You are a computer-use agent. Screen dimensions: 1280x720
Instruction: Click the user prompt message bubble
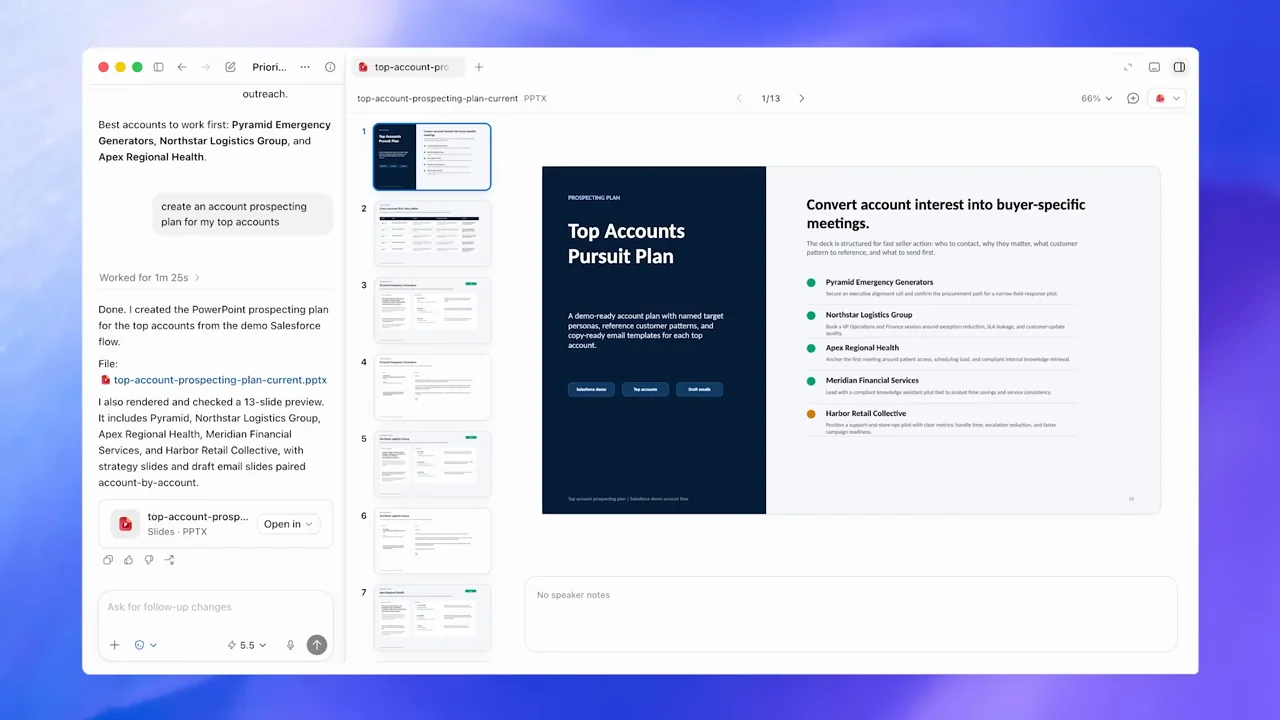tap(242, 214)
